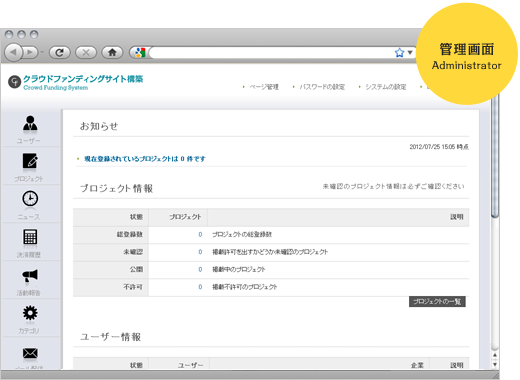This screenshot has width=520, height=380.
Task: Open the history dropdown beside Forward button
Action: point(42,52)
